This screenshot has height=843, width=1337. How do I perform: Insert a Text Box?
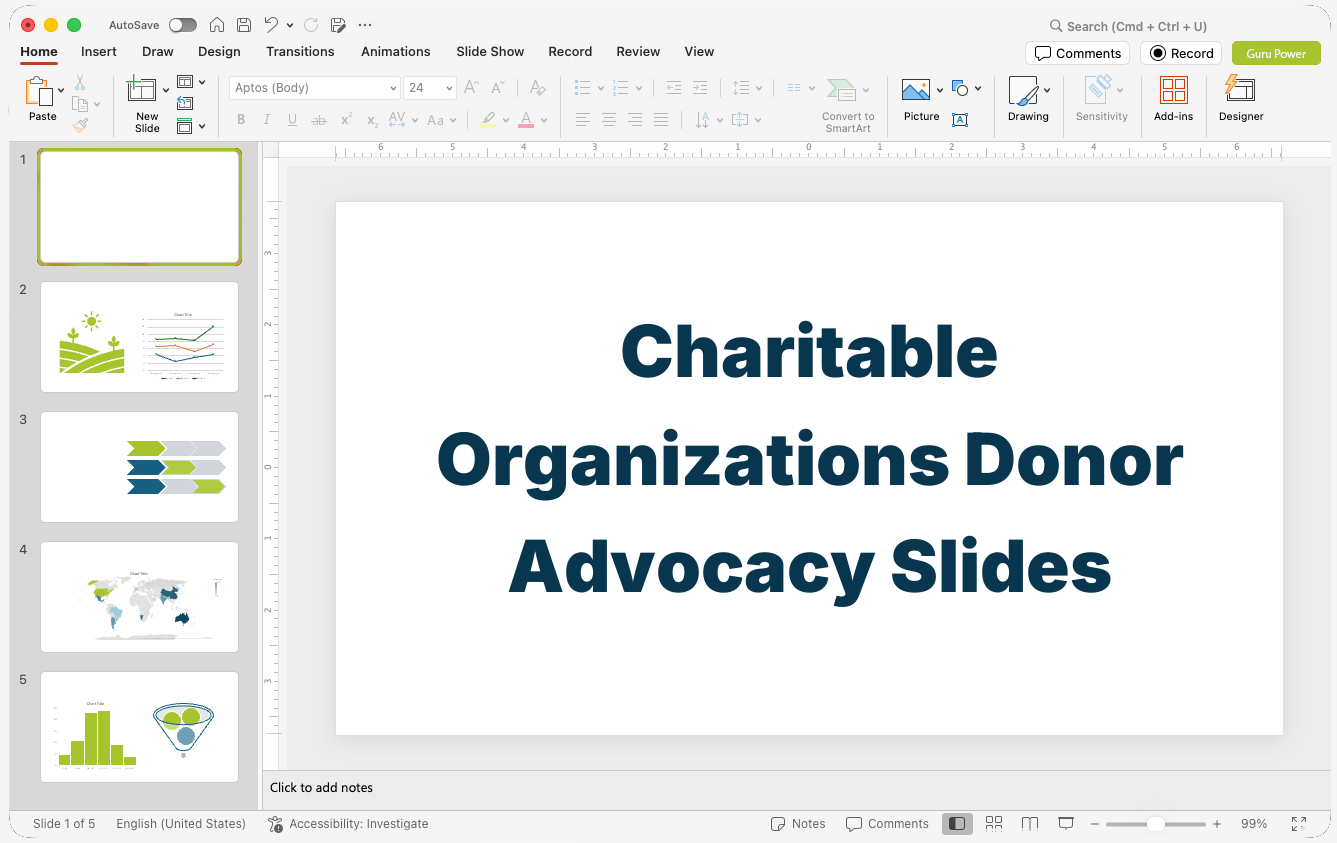[960, 120]
